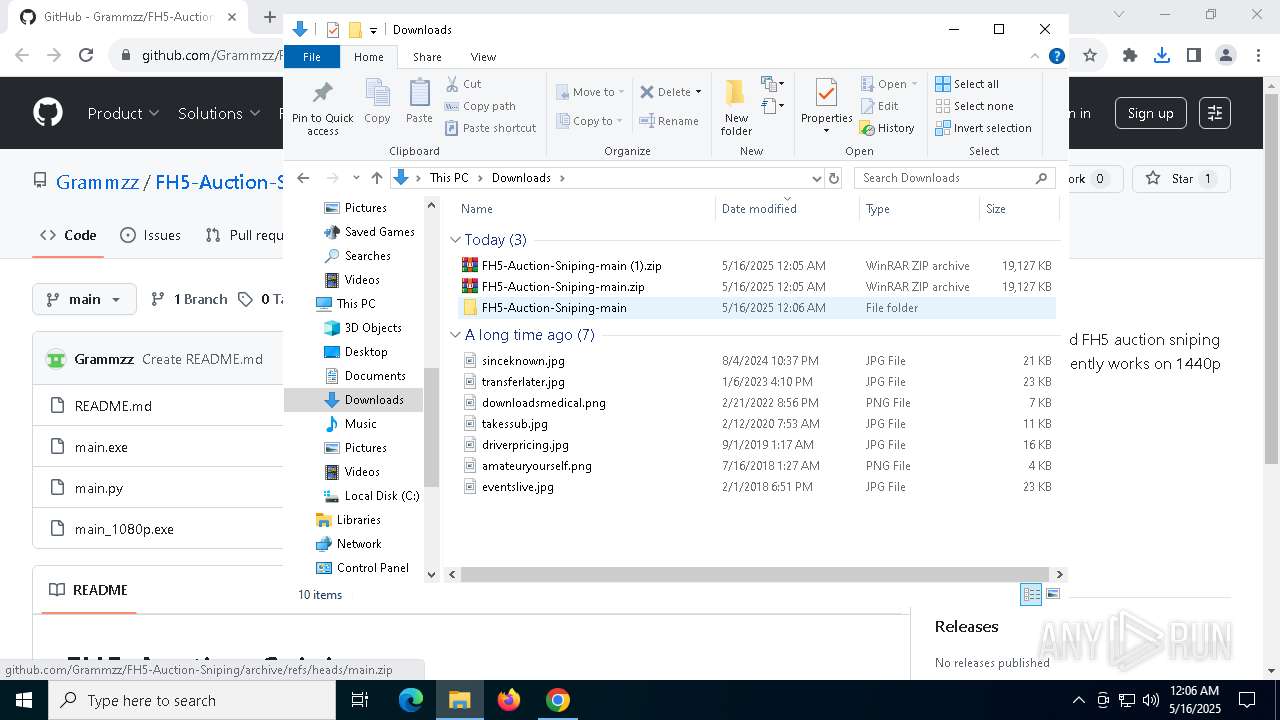Sort files by Date modified column
The height and width of the screenshot is (720, 1280).
click(787, 209)
